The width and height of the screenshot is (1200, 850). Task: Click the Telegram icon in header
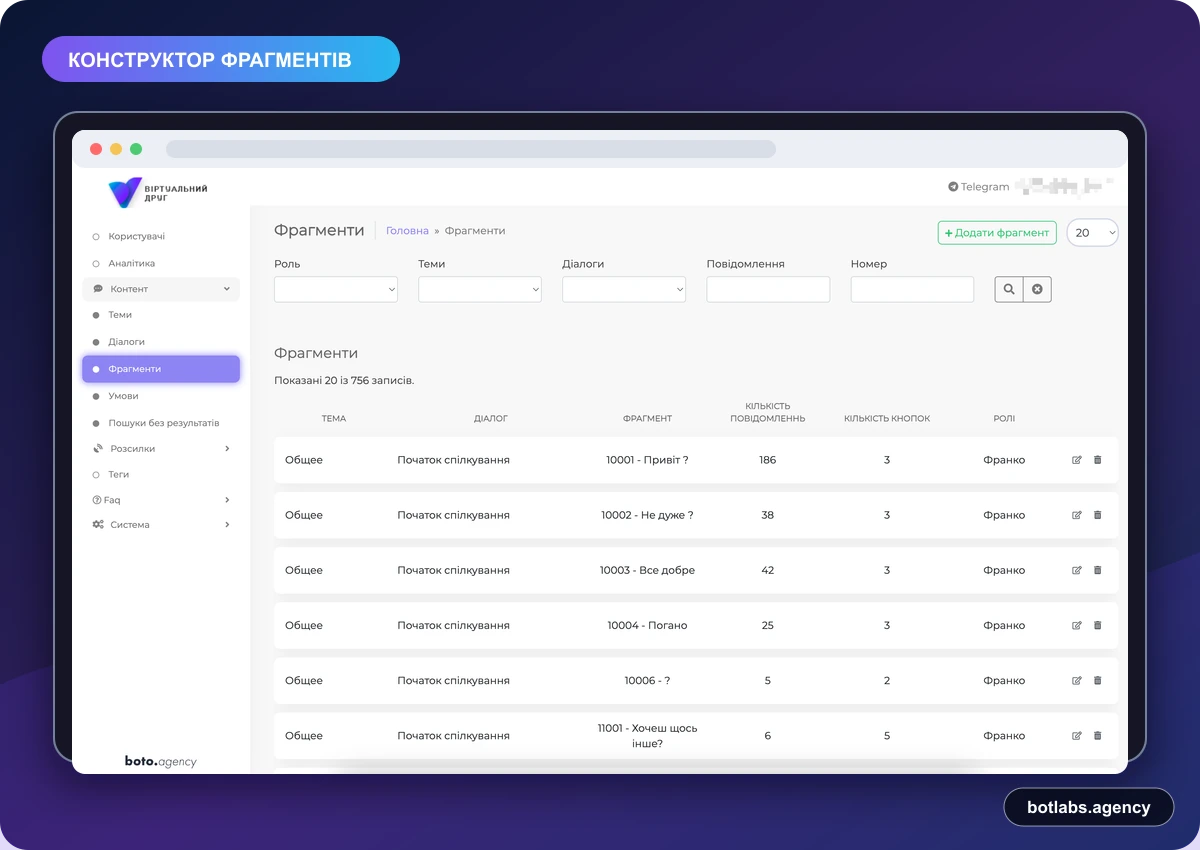pyautogui.click(x=953, y=187)
